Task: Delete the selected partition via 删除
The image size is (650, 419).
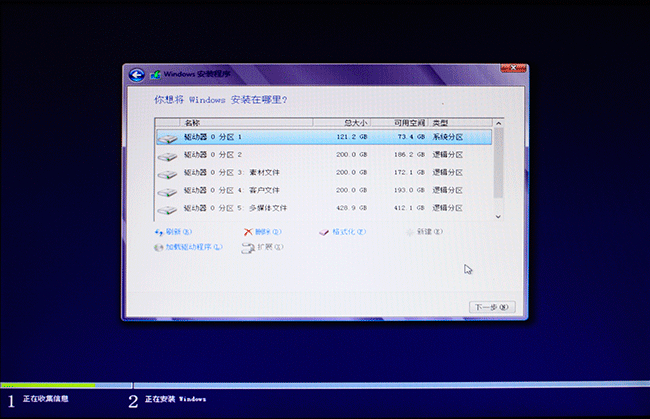Action: pyautogui.click(x=268, y=232)
